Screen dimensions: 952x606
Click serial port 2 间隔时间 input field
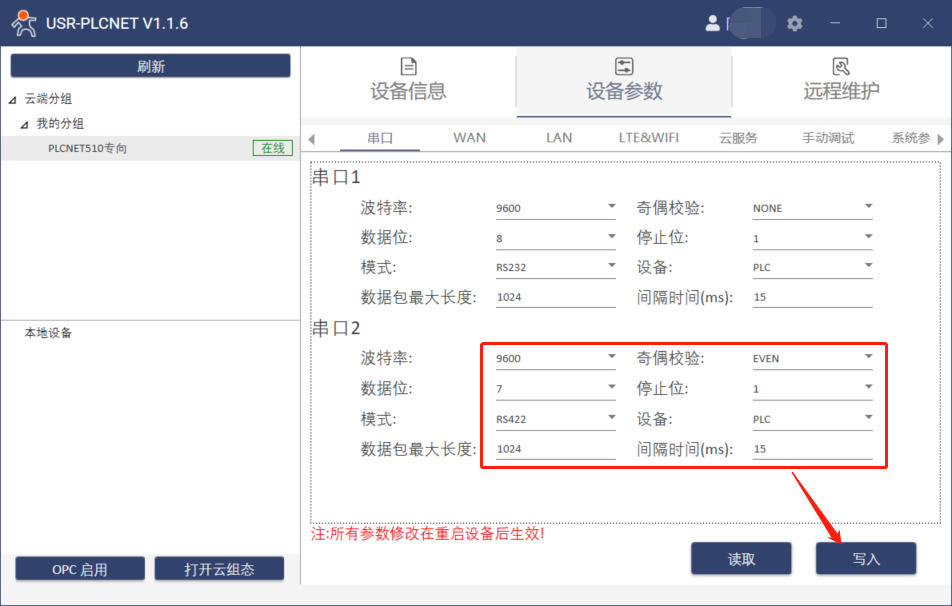point(810,449)
